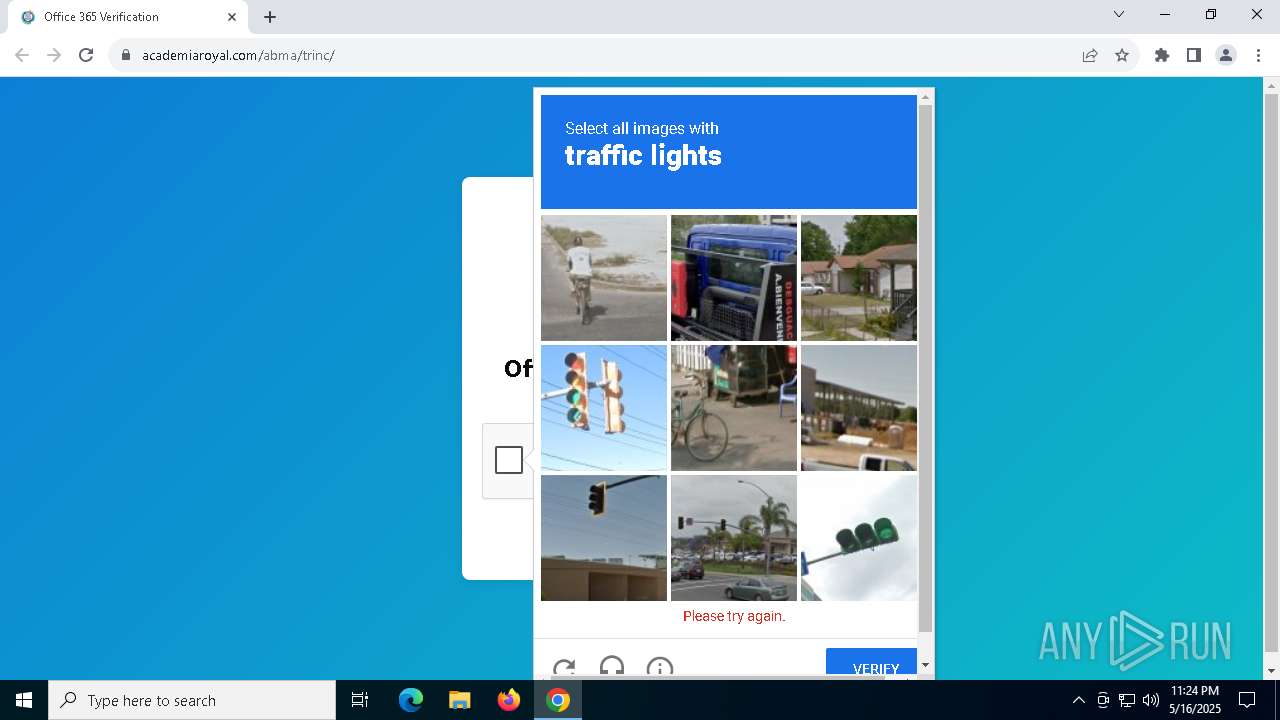Screen dimensions: 1280x720
Task: Bookmark this page with the star icon
Action: [1122, 55]
